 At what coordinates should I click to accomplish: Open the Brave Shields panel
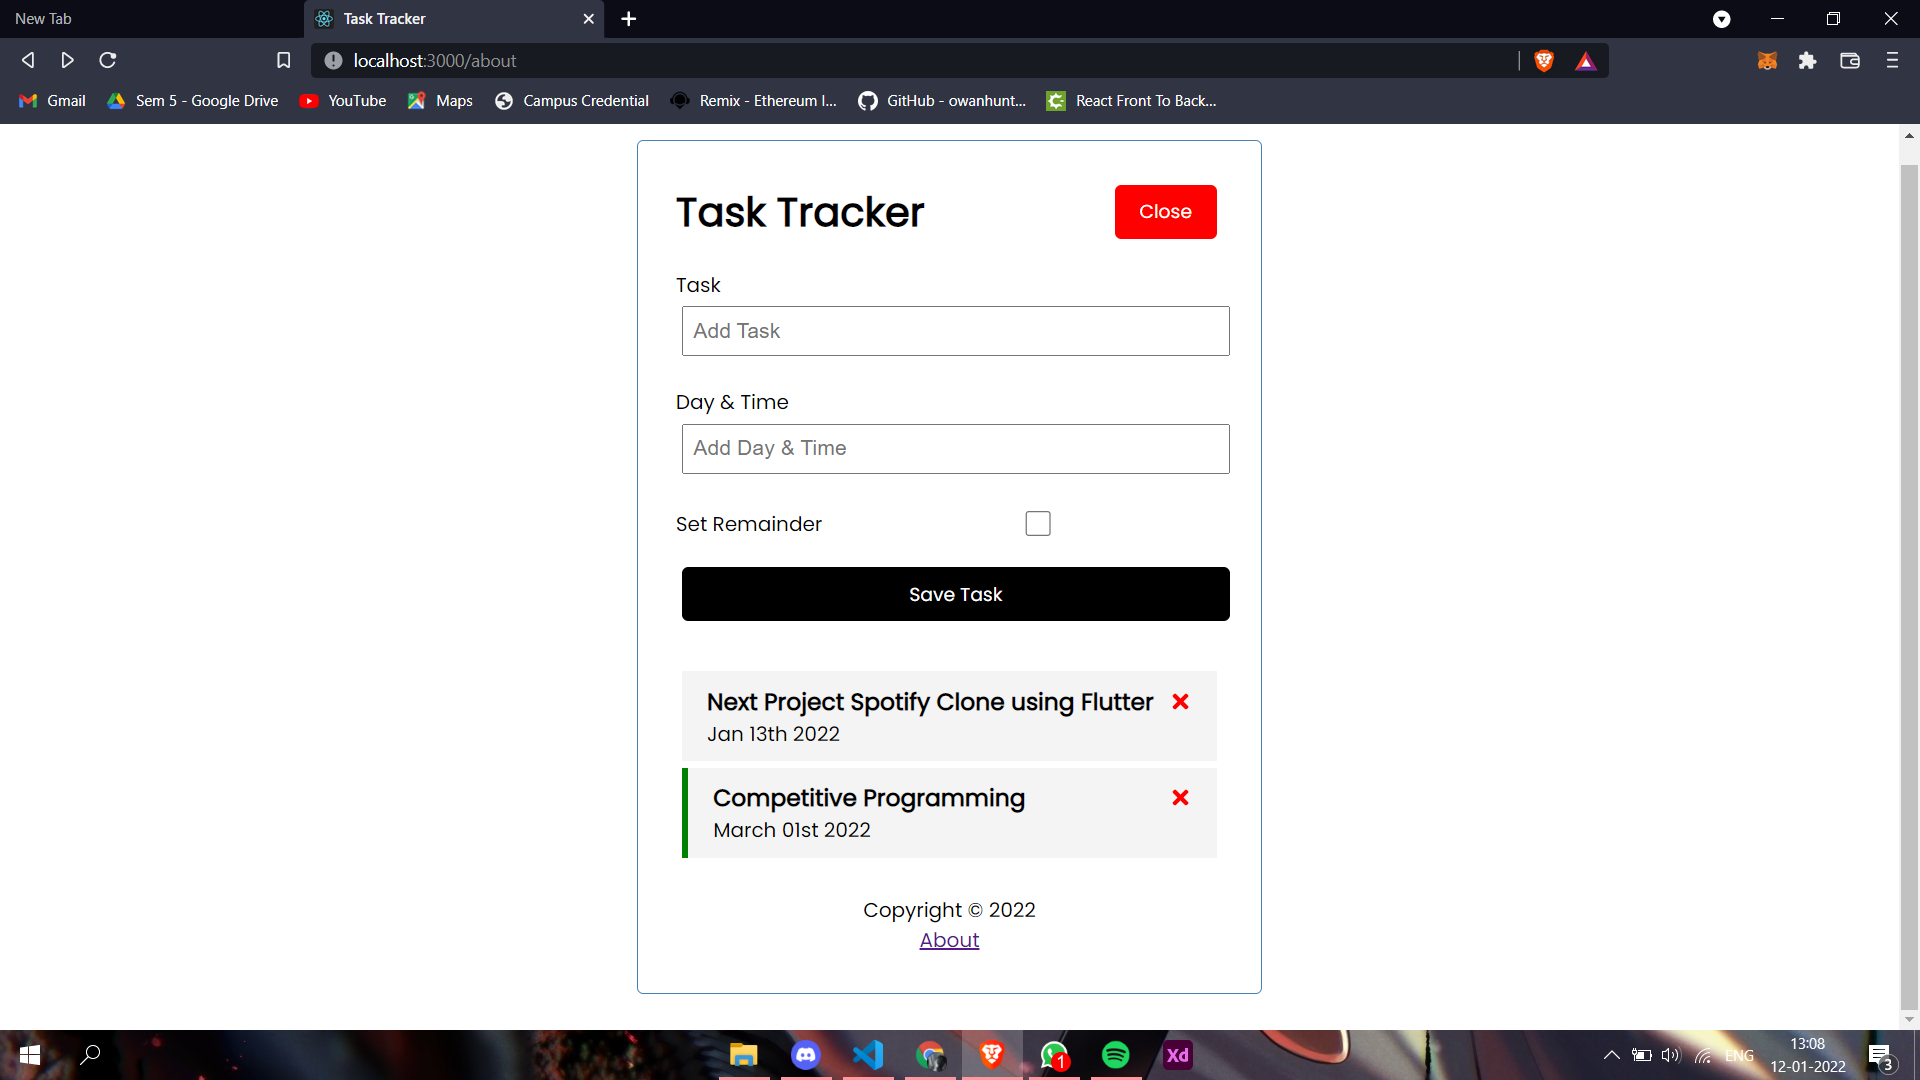[x=1544, y=60]
